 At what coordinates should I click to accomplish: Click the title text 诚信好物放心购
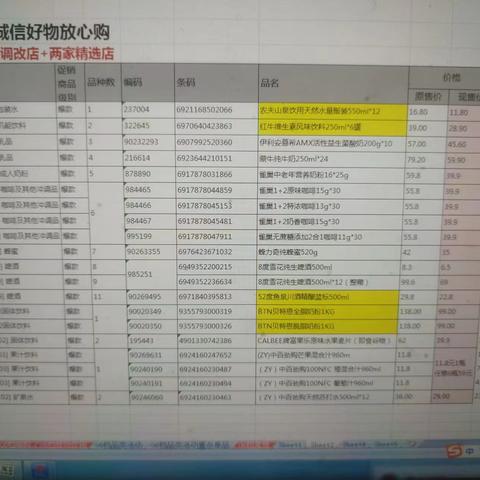coord(55,32)
